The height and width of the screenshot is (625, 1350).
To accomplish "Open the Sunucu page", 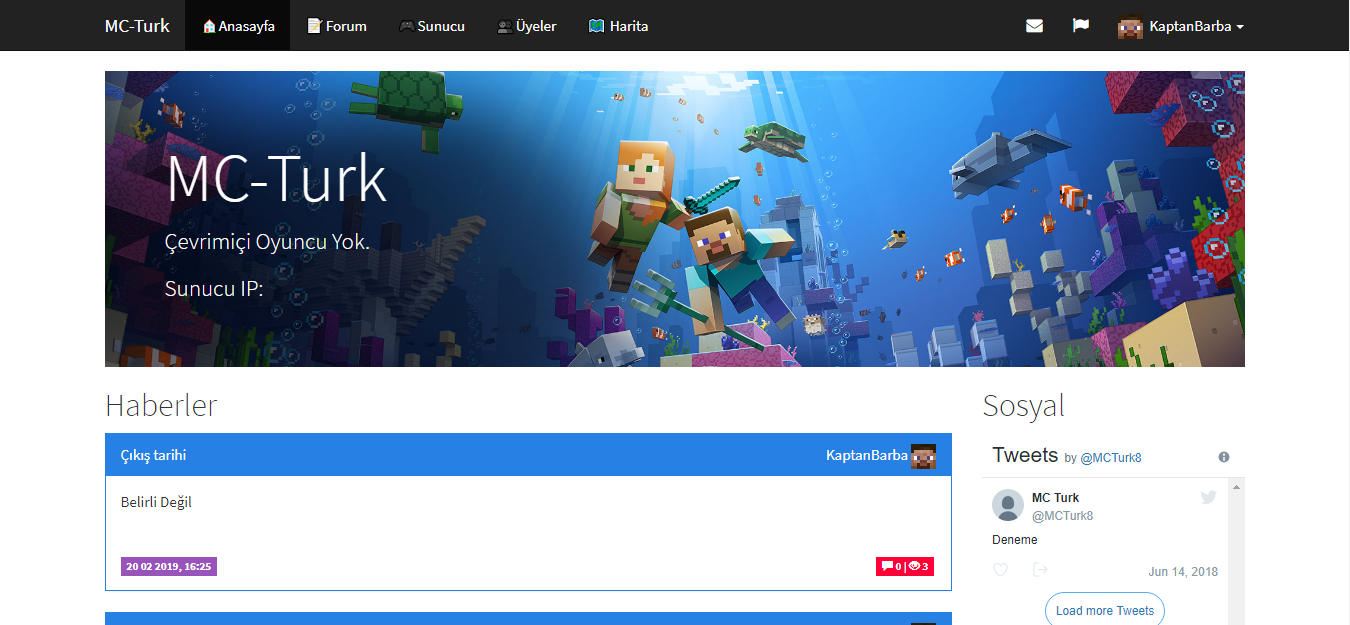I will click(x=432, y=26).
